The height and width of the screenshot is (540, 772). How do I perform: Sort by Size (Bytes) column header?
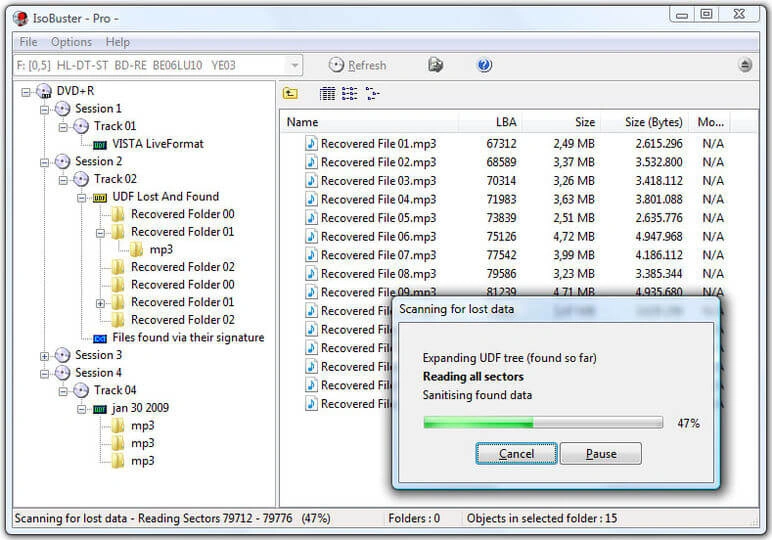click(x=645, y=122)
